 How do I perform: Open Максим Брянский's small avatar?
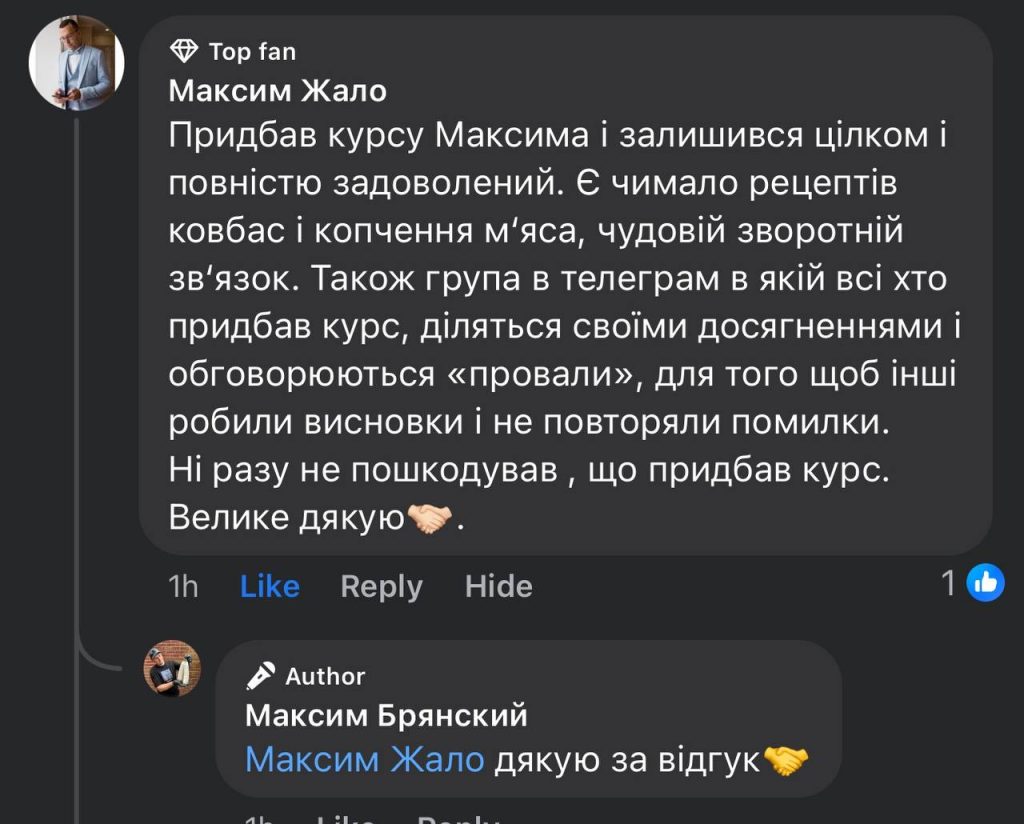pyautogui.click(x=172, y=669)
